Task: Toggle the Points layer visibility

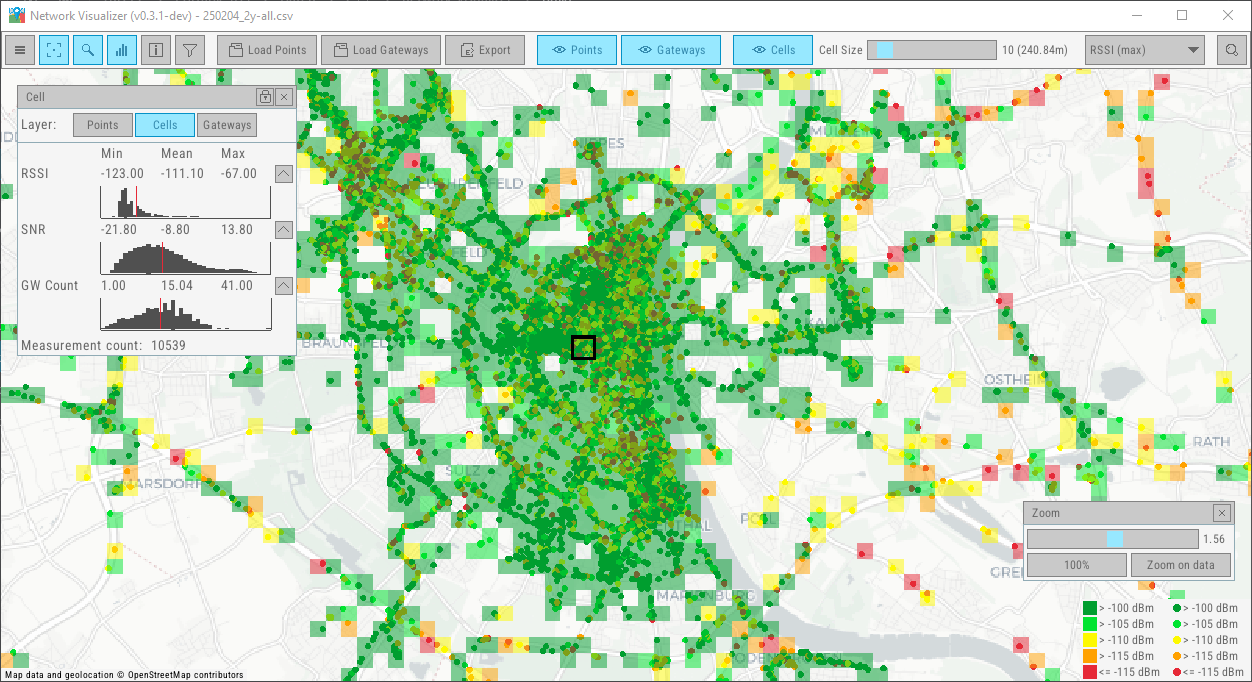Action: pyautogui.click(x=577, y=49)
